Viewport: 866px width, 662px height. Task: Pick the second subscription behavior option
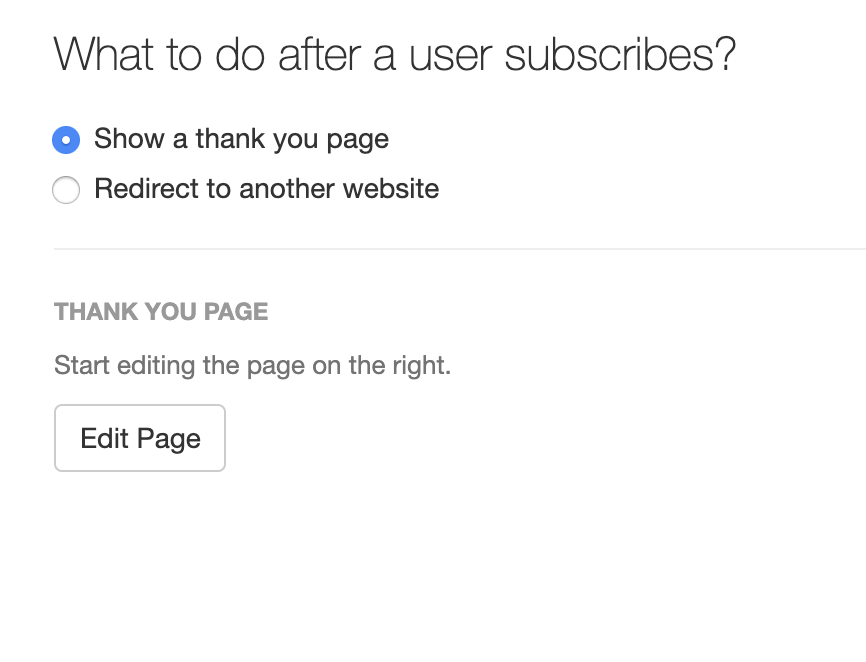click(65, 189)
